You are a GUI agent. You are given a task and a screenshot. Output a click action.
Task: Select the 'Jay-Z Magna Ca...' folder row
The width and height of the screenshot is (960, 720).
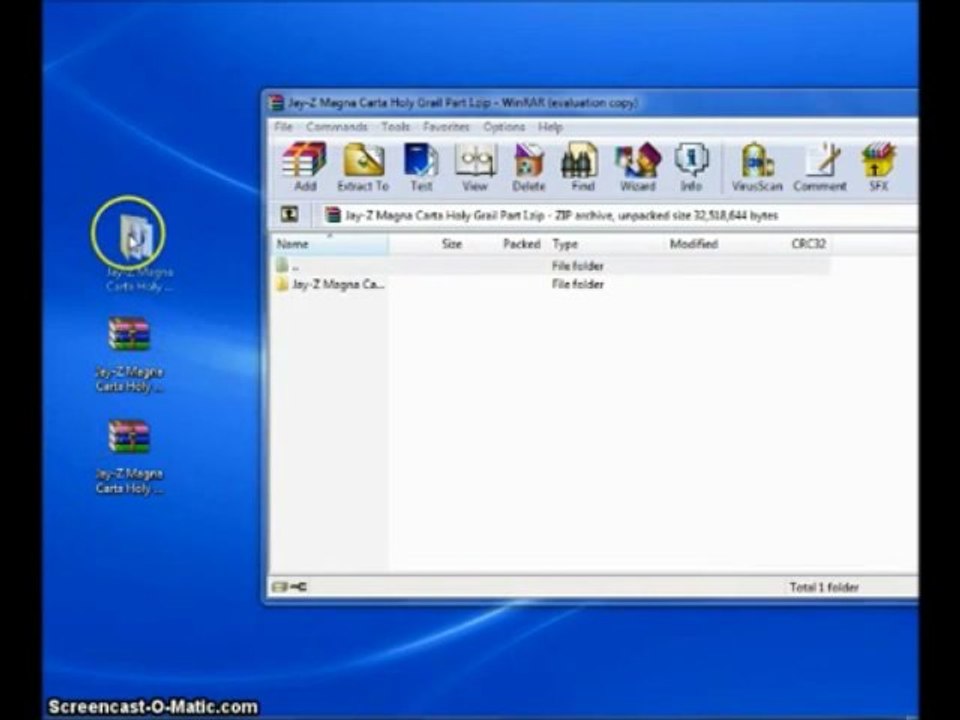click(x=550, y=284)
